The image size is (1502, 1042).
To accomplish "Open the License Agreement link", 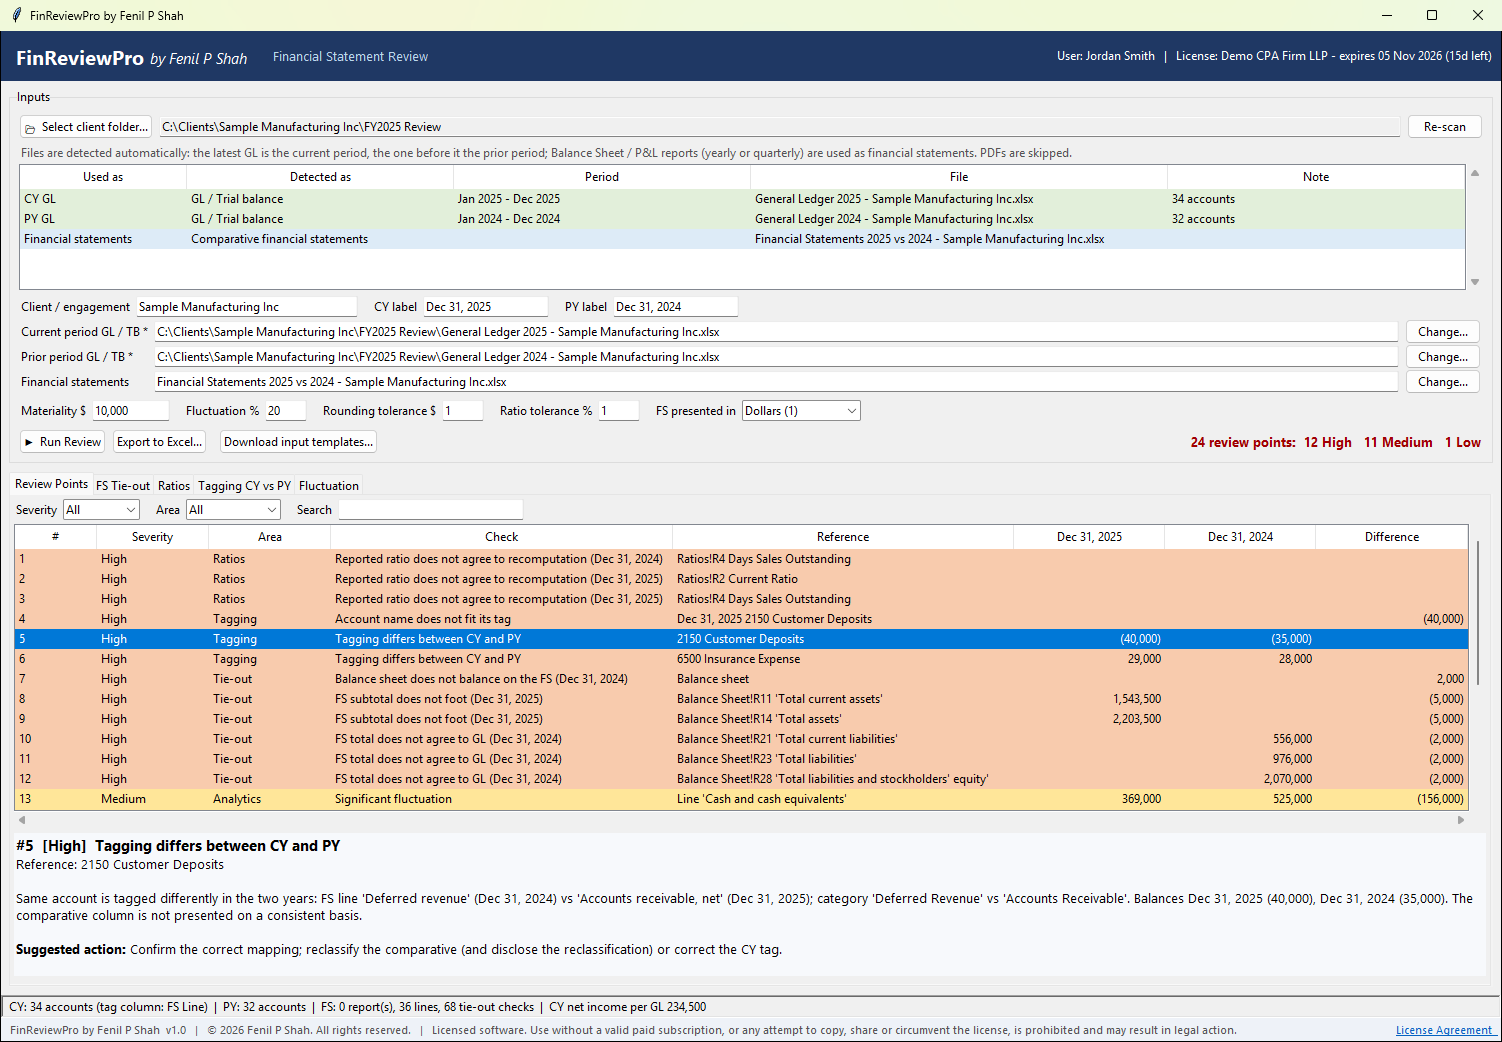I will point(1444,1030).
